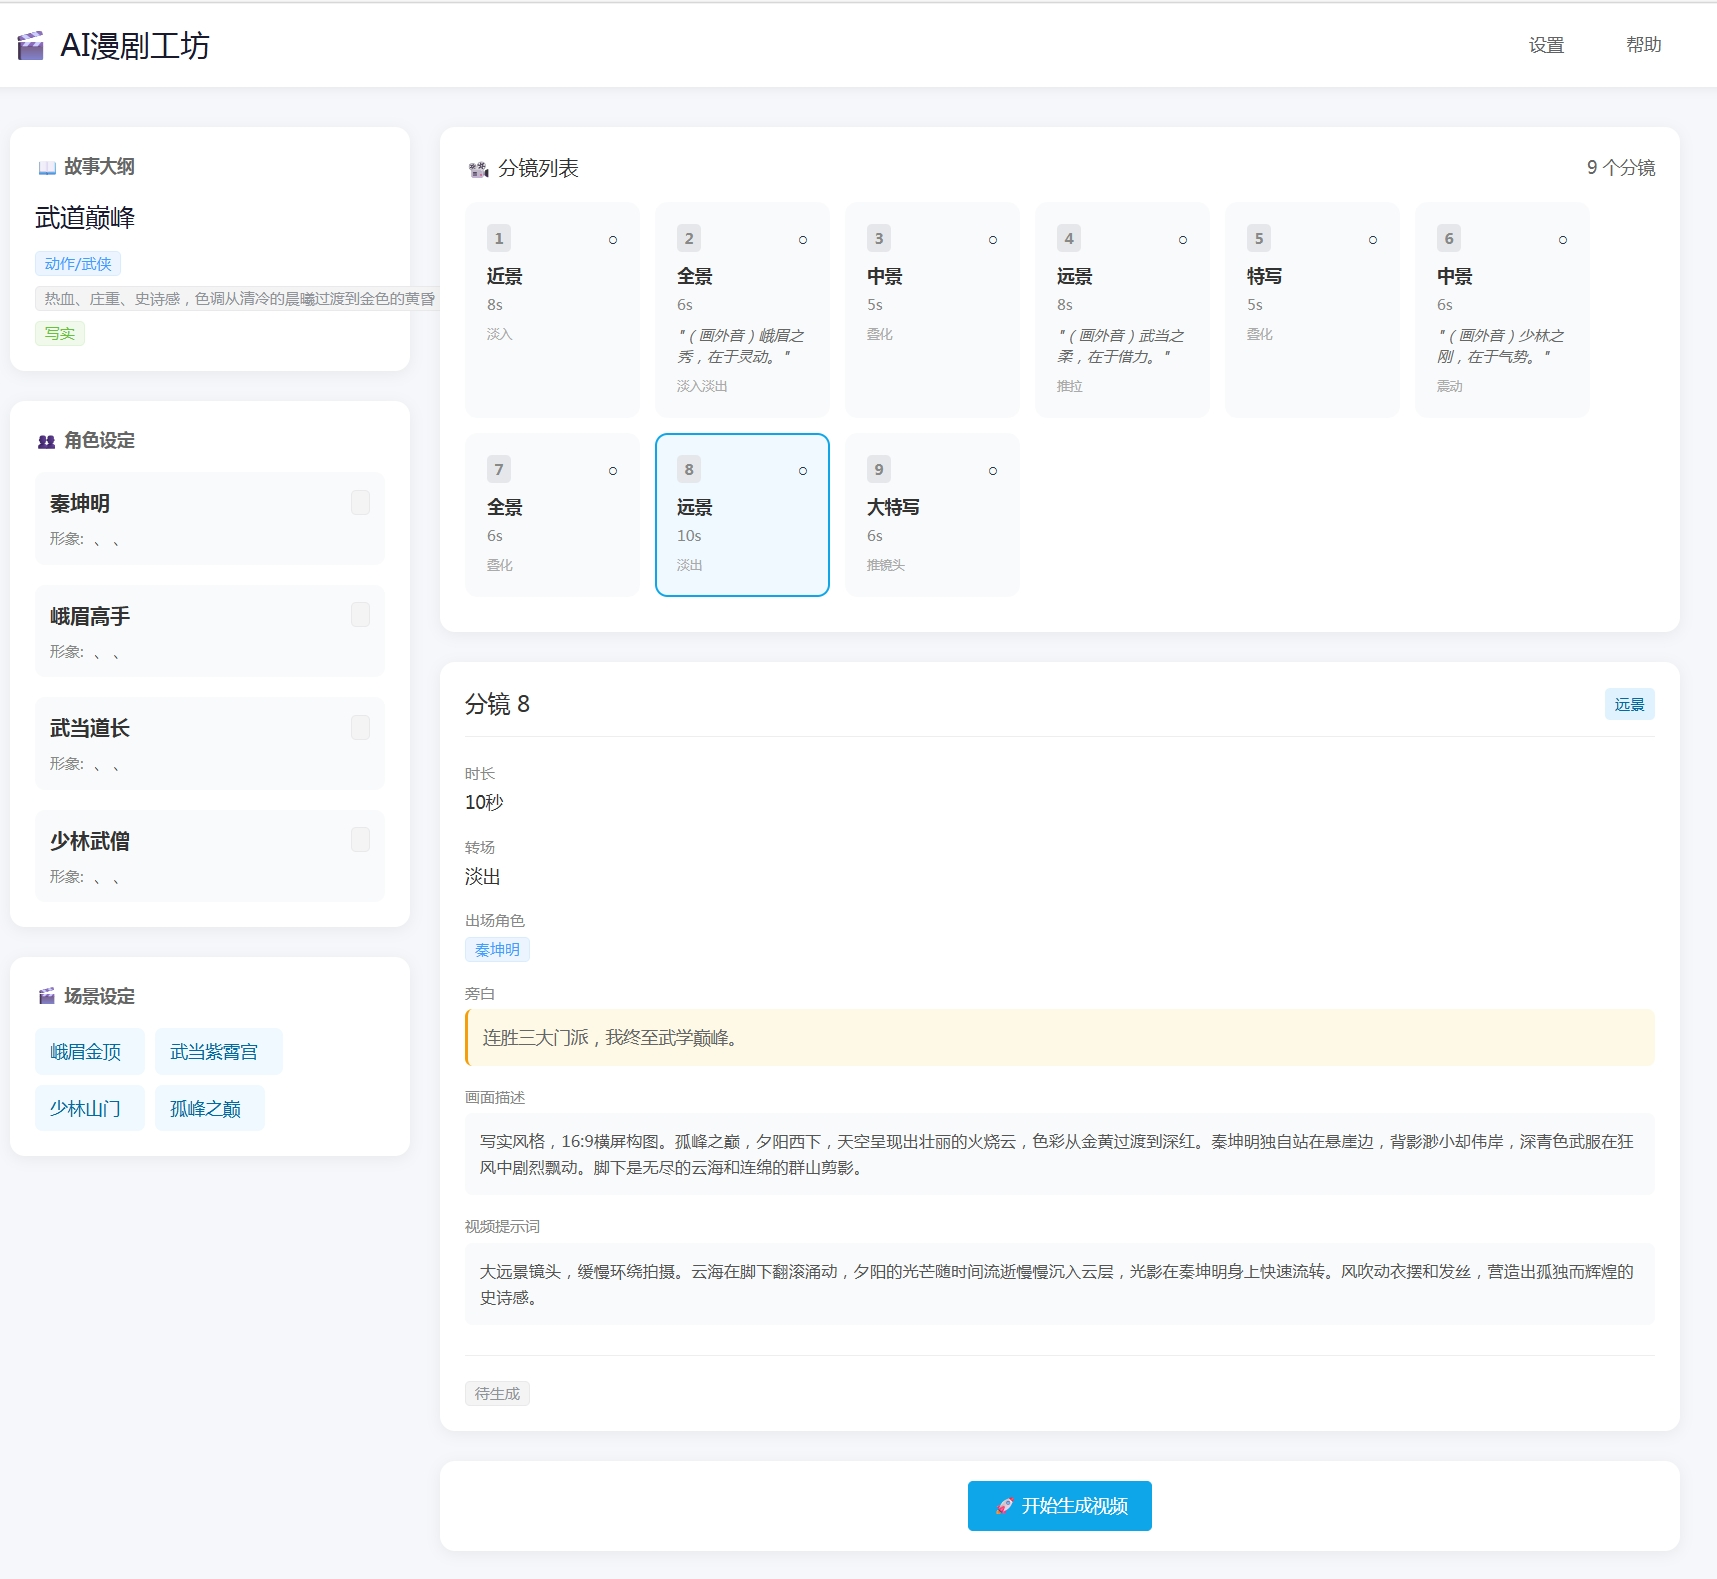Tick the checkbox for character 峨眉高手

pyautogui.click(x=361, y=615)
